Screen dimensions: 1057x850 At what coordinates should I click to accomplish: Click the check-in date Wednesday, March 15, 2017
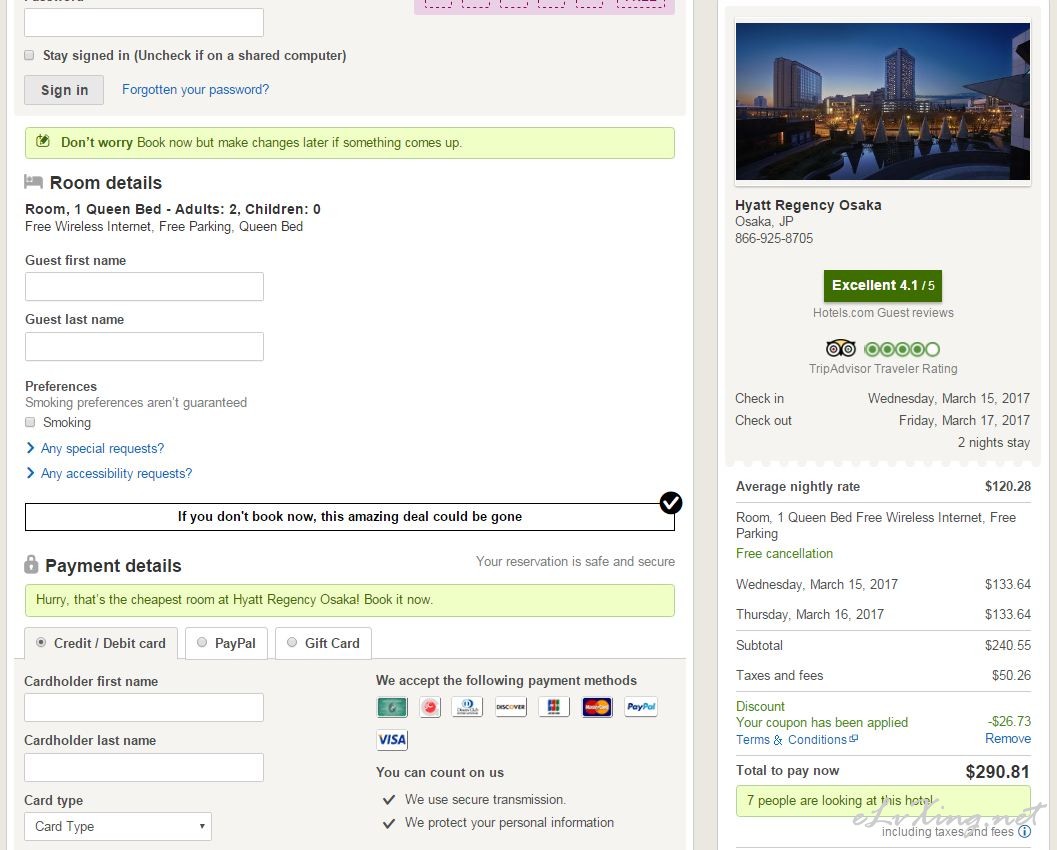(948, 398)
